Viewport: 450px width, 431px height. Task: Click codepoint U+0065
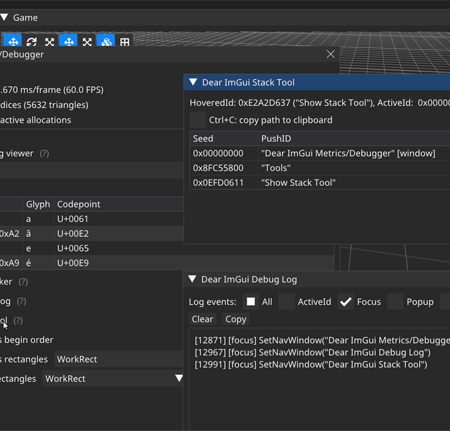click(x=73, y=248)
